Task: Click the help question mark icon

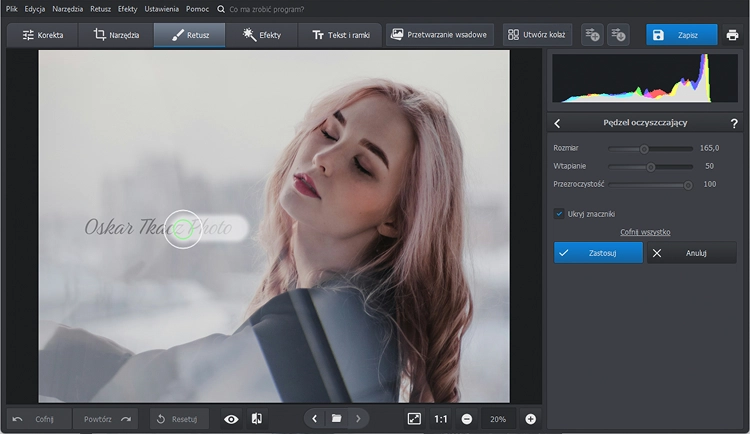Action: point(733,123)
